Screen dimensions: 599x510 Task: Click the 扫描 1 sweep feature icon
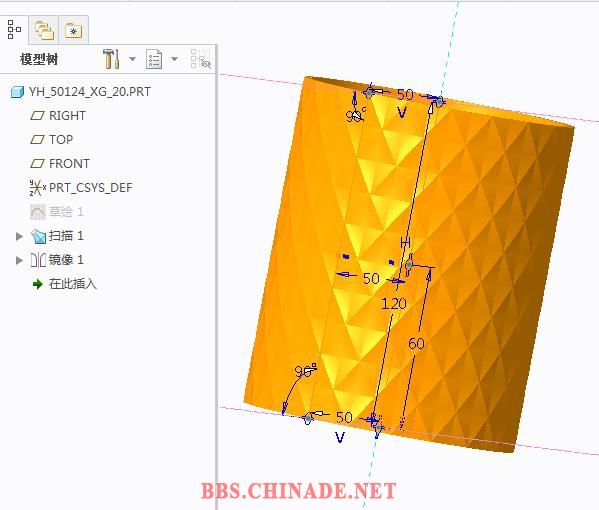coord(38,236)
